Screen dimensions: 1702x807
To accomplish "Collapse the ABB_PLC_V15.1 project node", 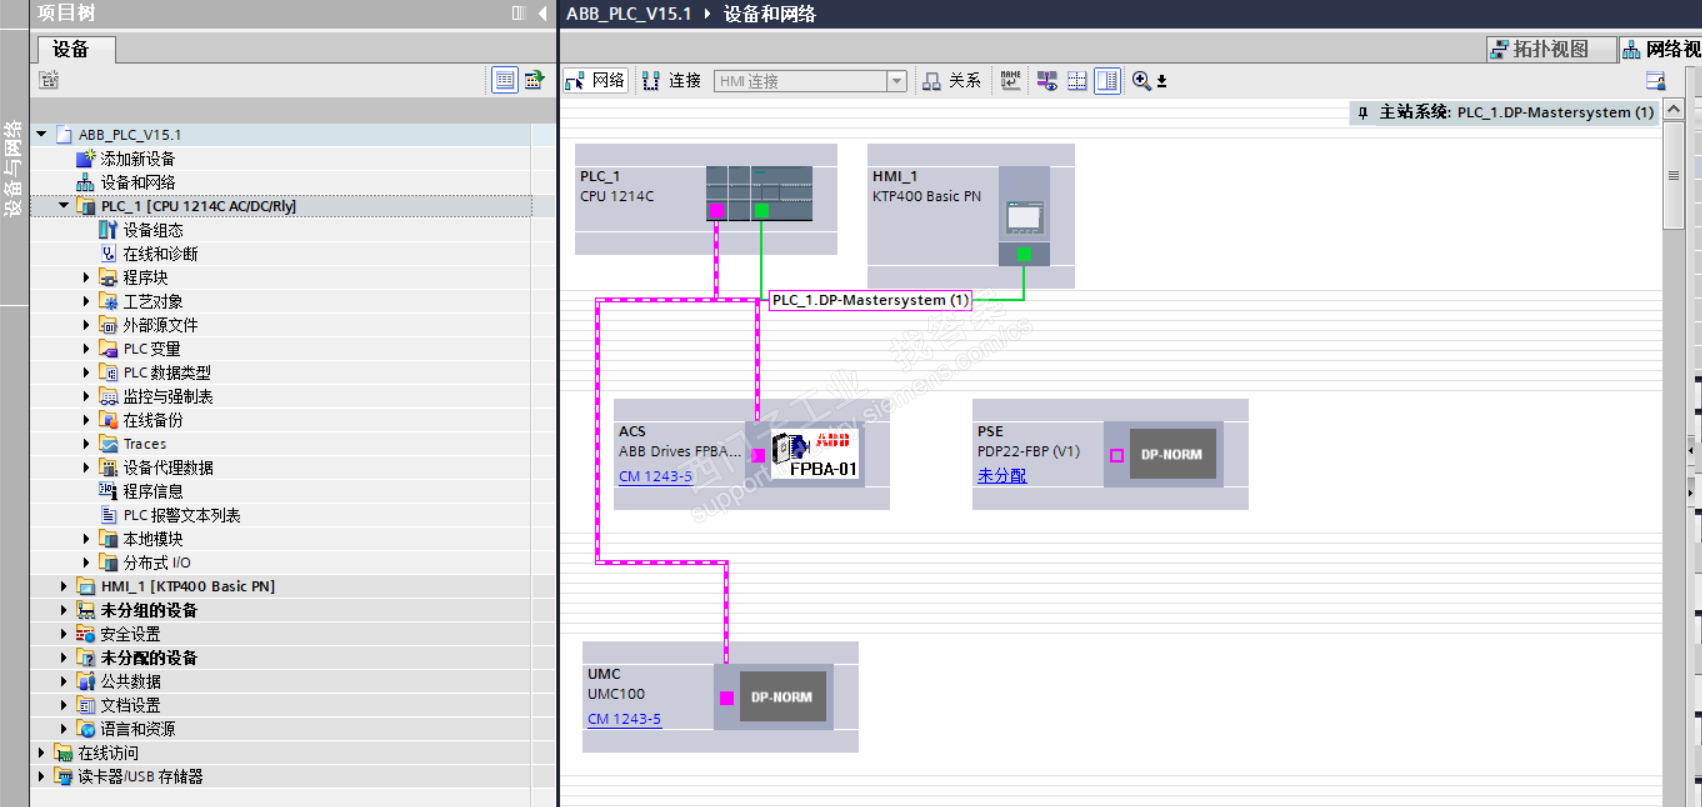I will (42, 134).
